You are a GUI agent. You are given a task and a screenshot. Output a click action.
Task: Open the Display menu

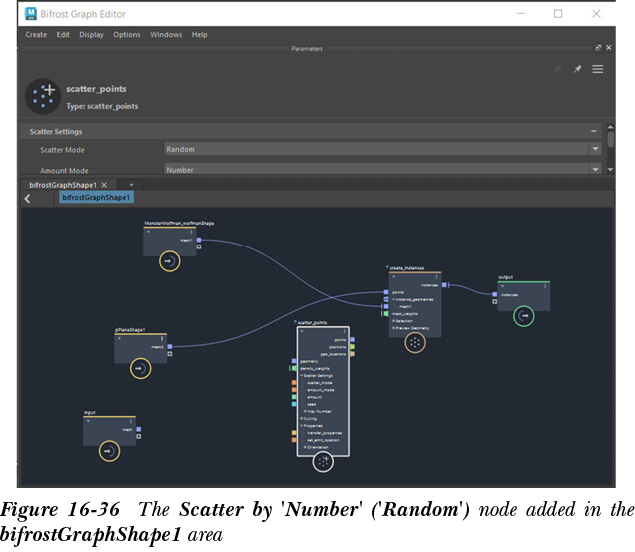click(91, 34)
